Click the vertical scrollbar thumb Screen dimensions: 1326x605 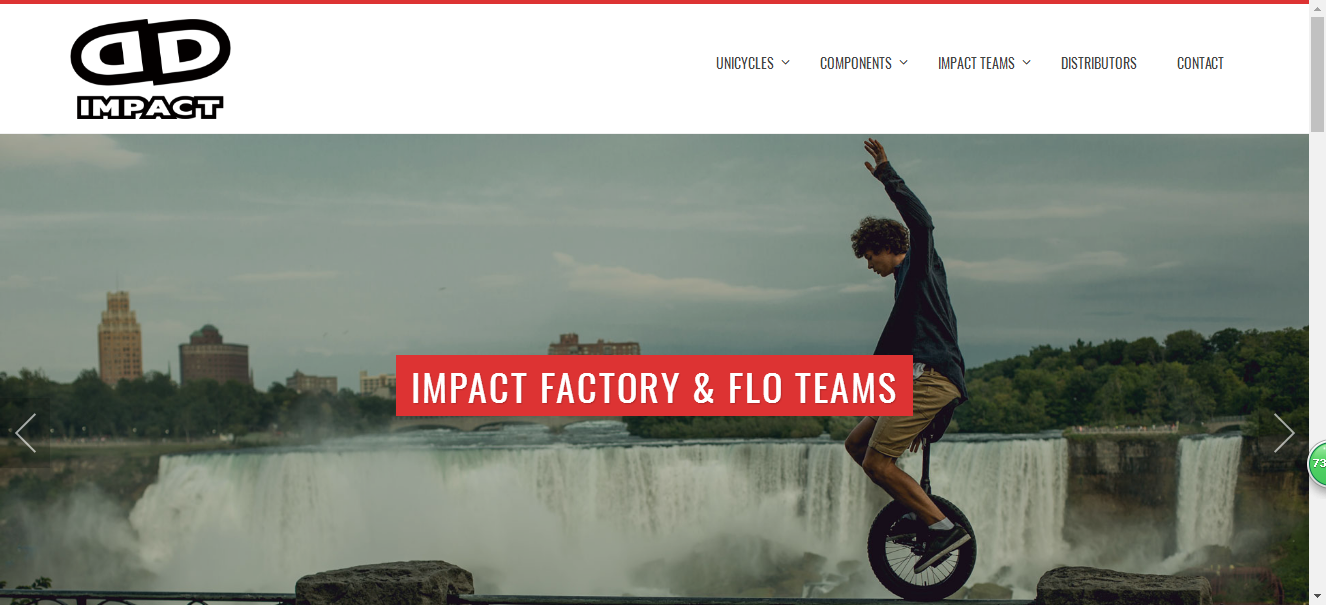click(1317, 74)
